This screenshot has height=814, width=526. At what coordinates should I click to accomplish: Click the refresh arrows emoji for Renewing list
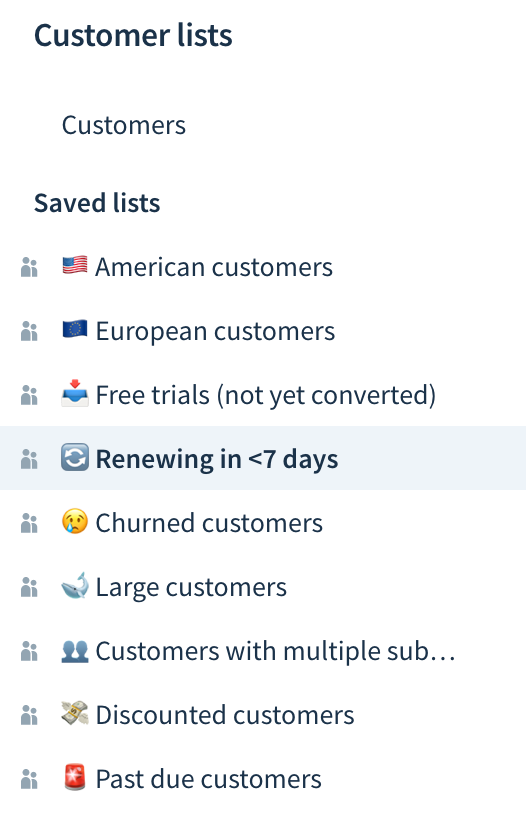click(75, 457)
